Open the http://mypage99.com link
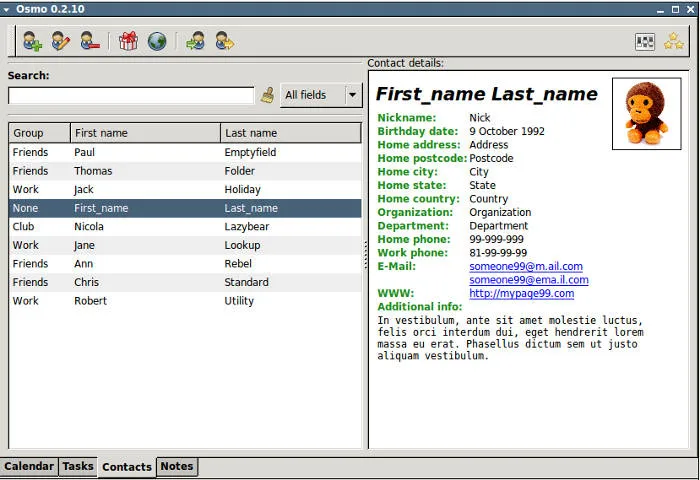 [521, 293]
